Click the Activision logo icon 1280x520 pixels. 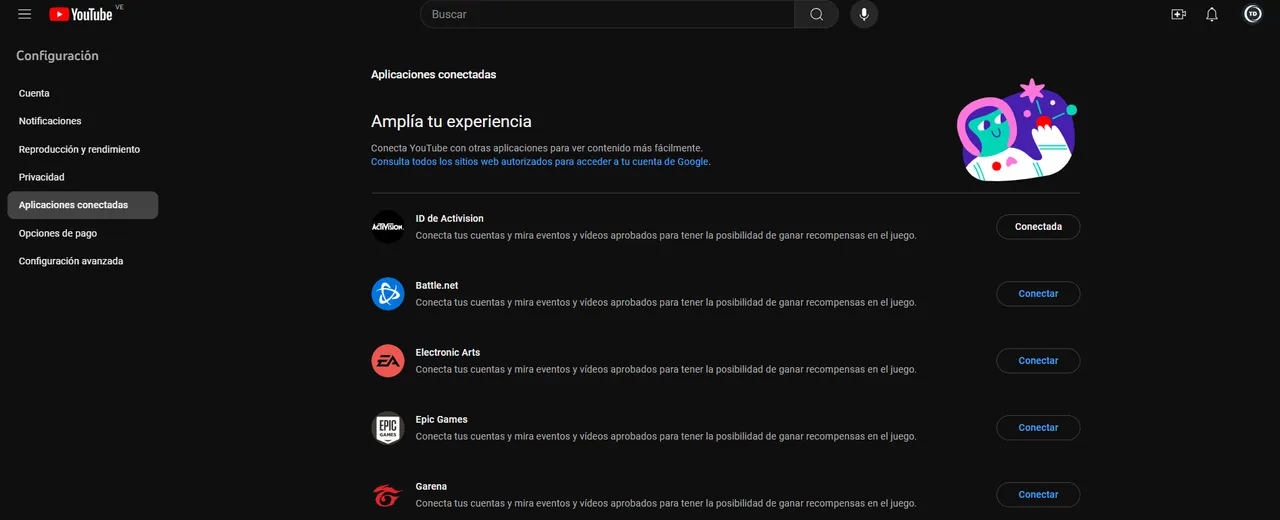[388, 227]
